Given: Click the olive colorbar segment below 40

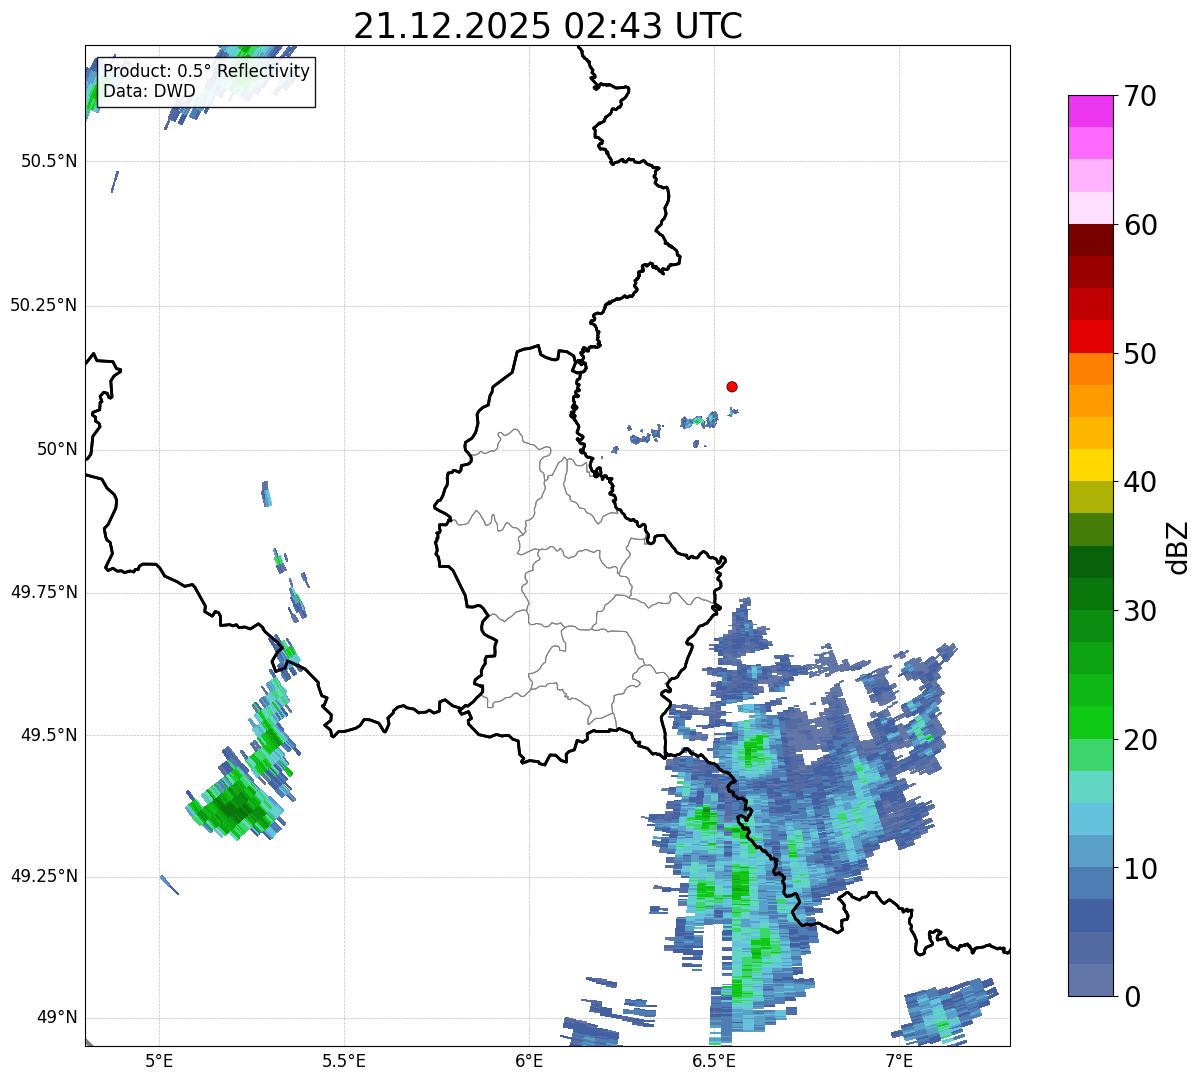Looking at the screenshot, I should click(1090, 498).
